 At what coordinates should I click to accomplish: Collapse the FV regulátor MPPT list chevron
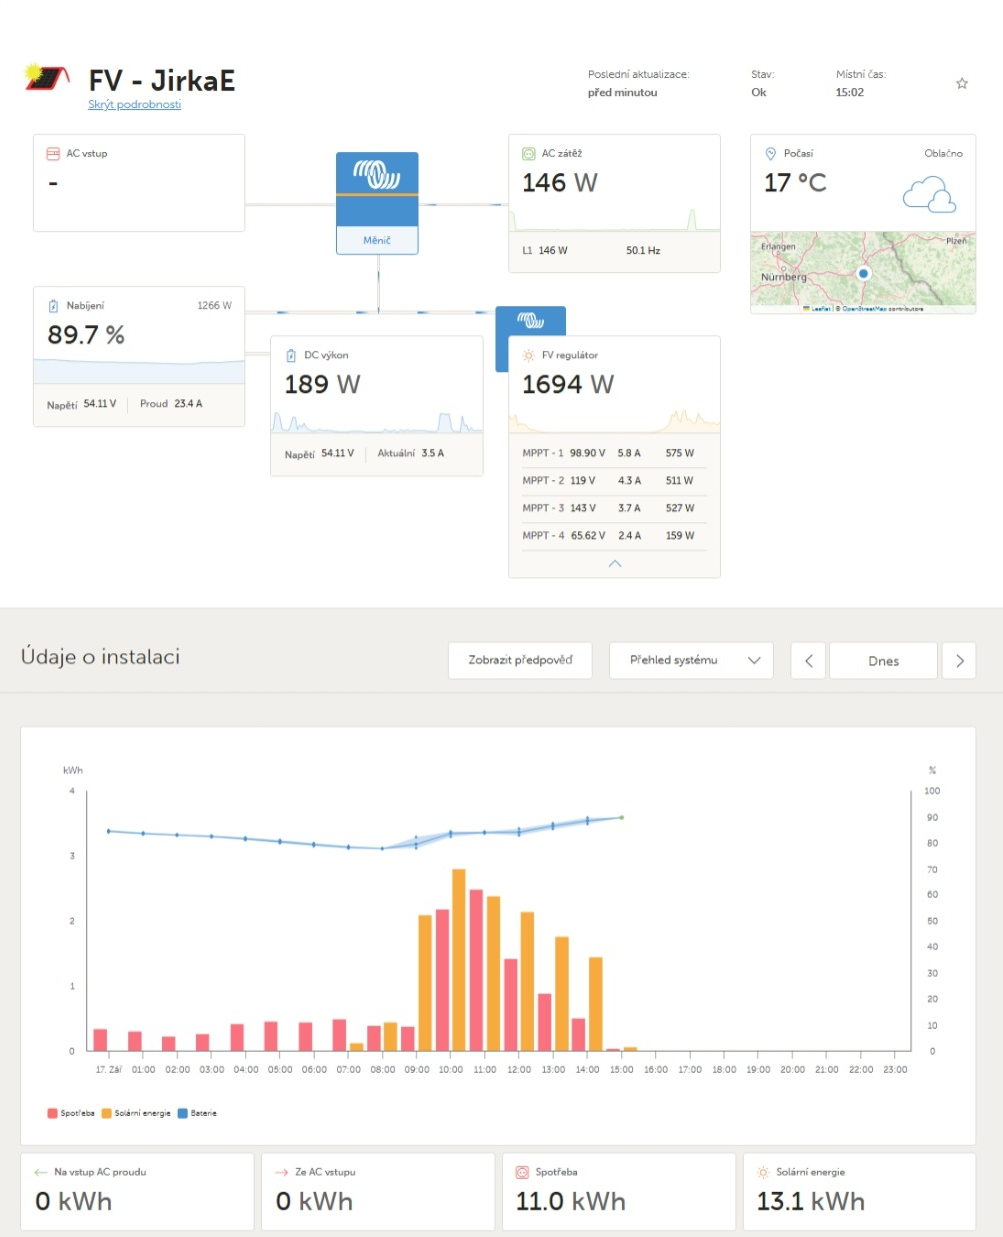click(615, 564)
